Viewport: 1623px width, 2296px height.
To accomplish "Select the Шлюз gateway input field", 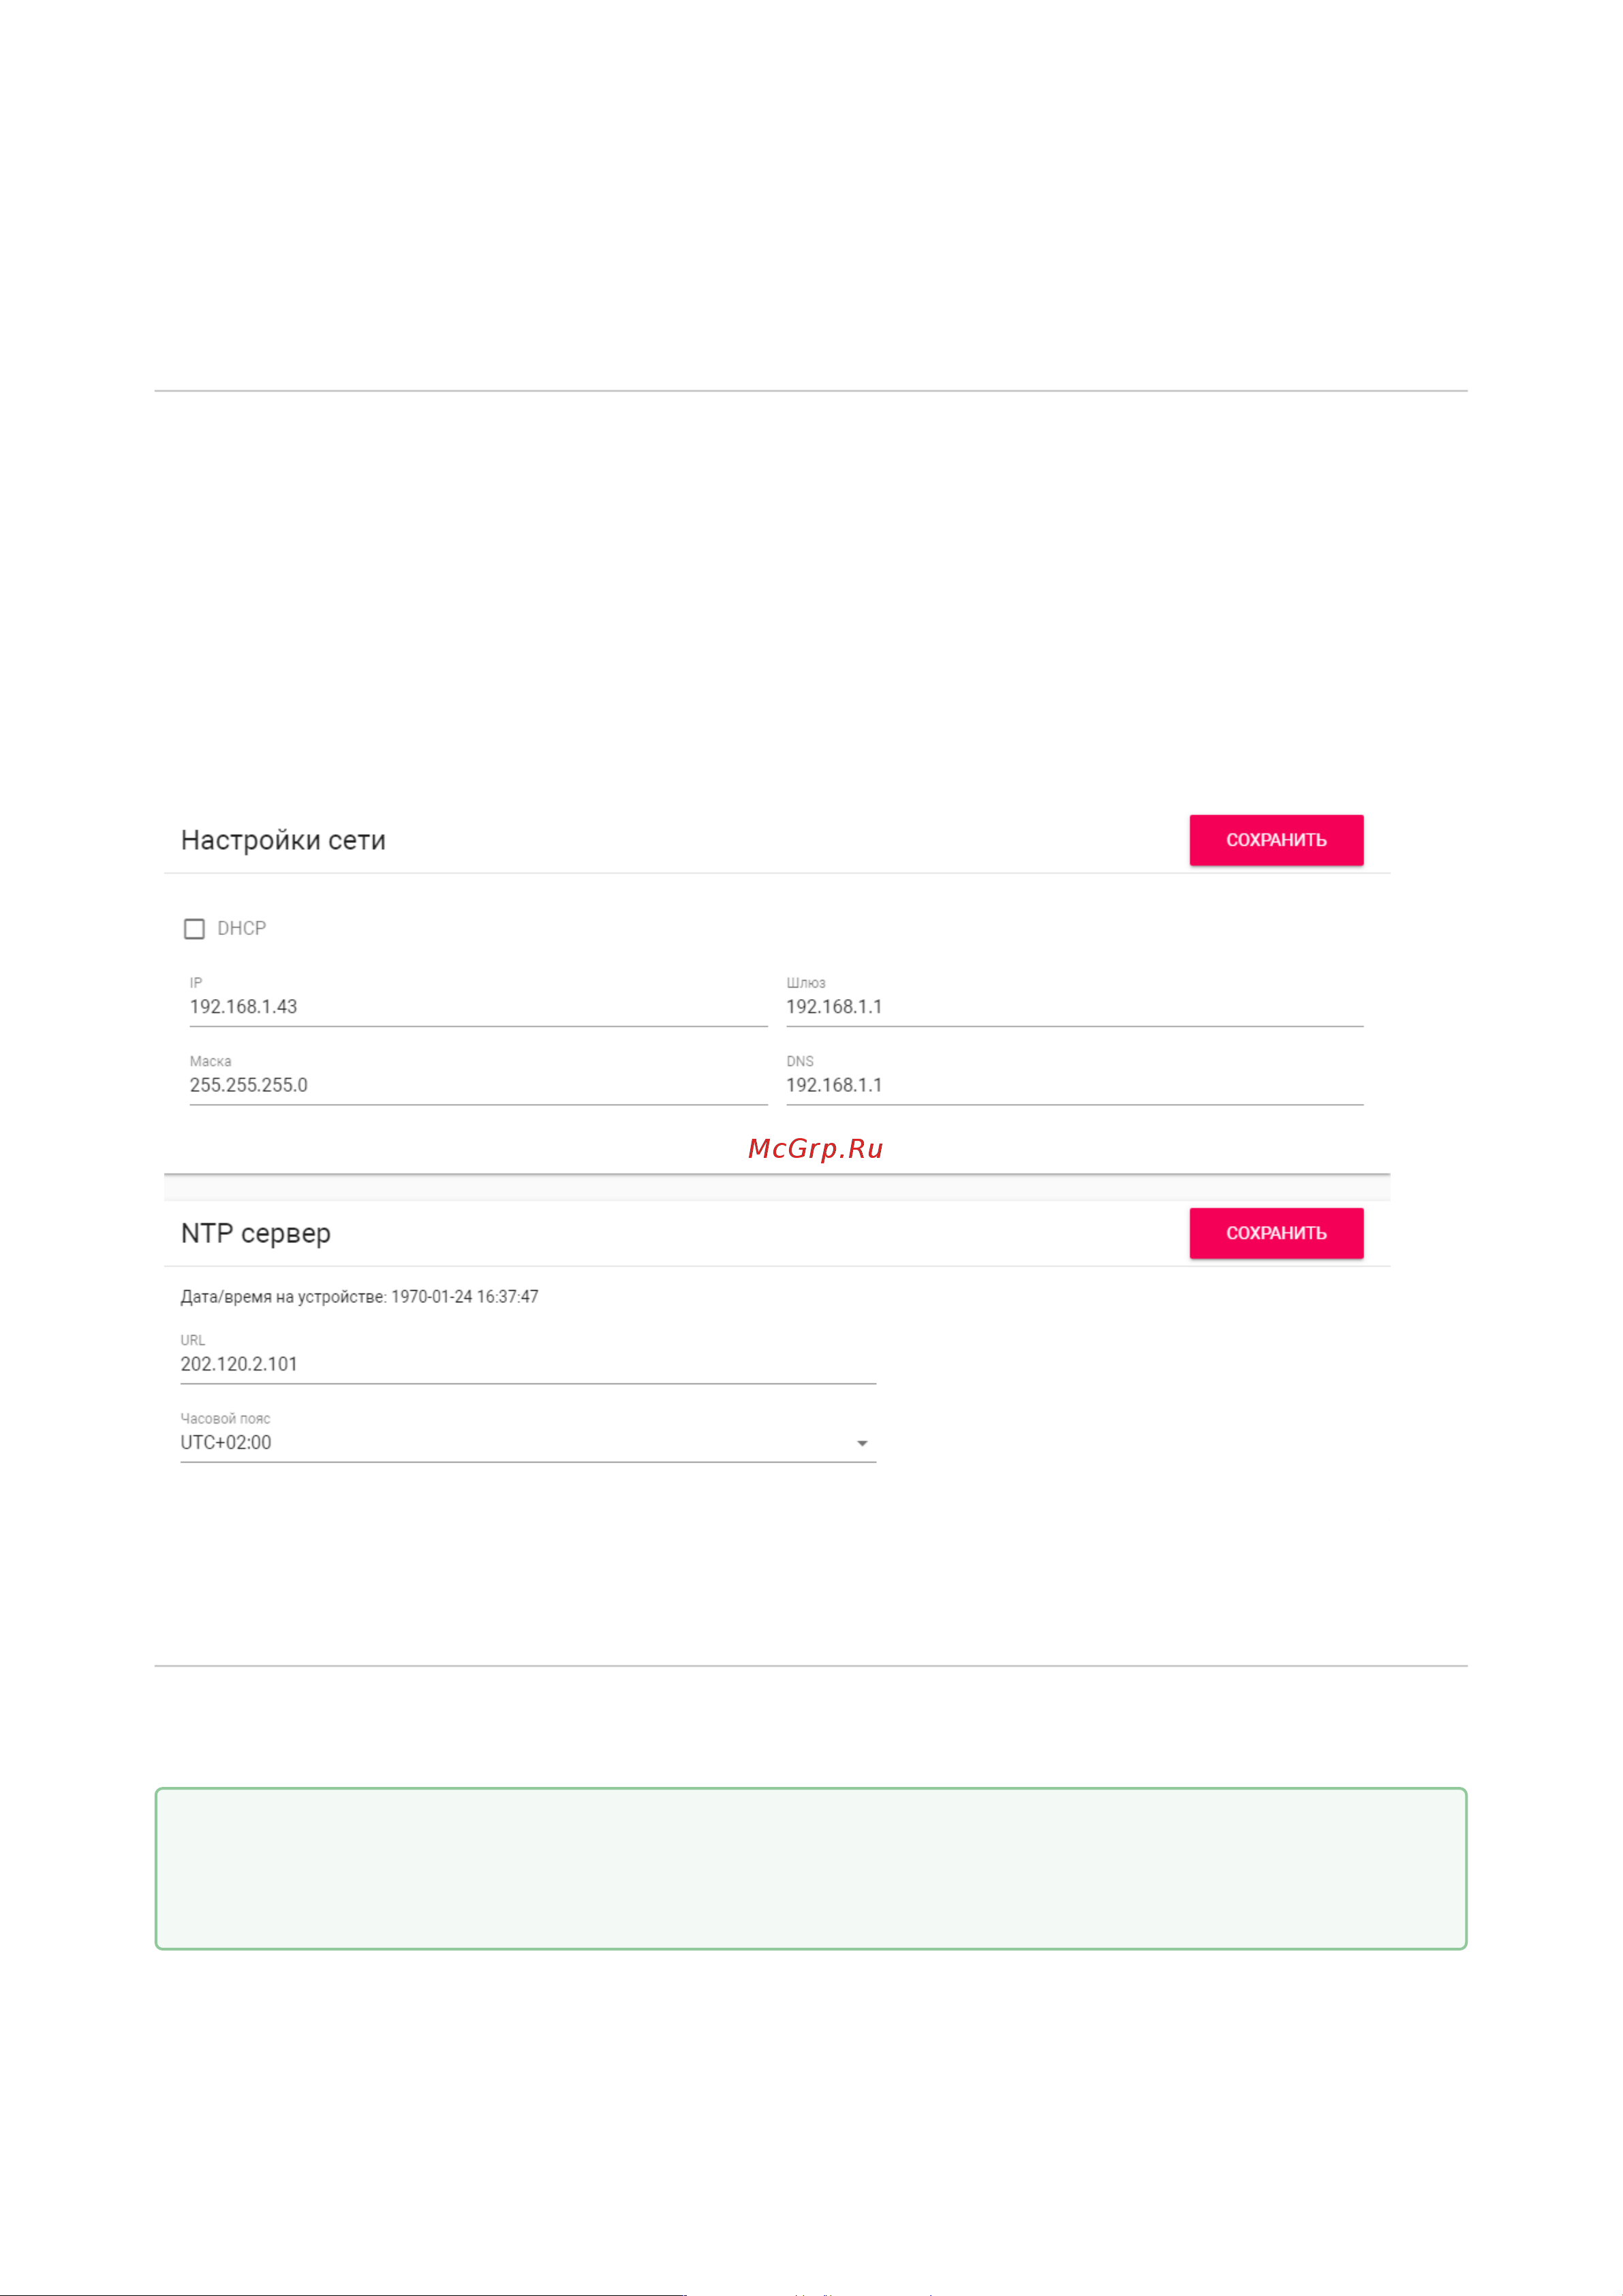I will pos(1074,1007).
